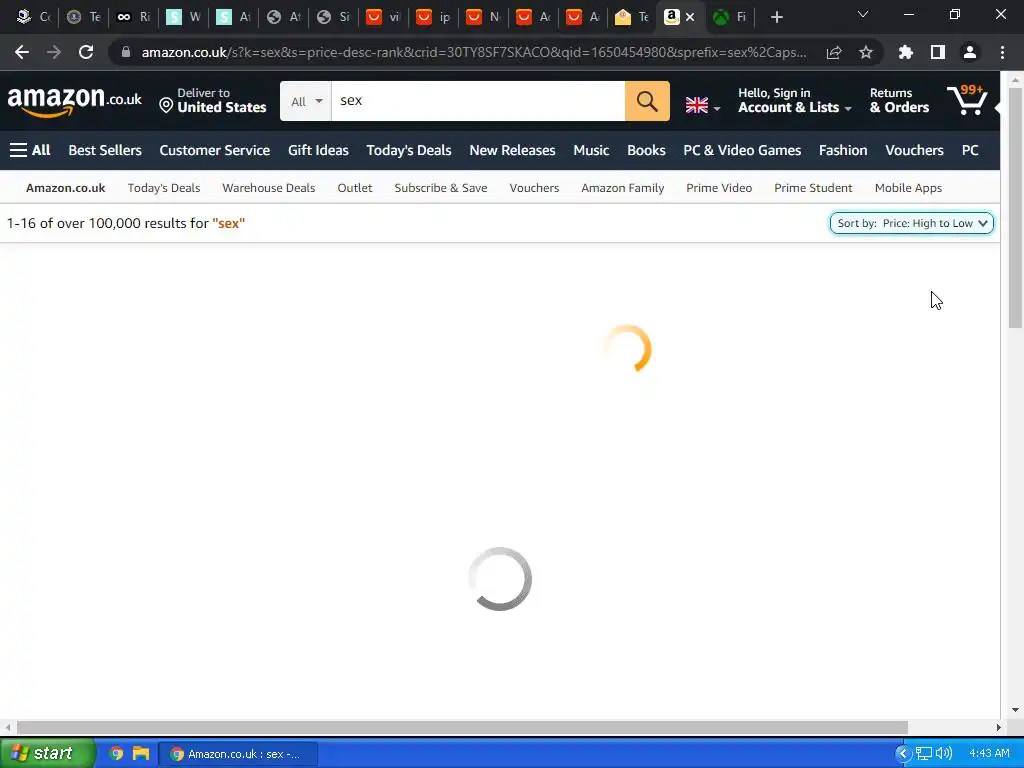The width and height of the screenshot is (1024, 768).
Task: Open the Chrome profile icon
Action: pyautogui.click(x=970, y=52)
